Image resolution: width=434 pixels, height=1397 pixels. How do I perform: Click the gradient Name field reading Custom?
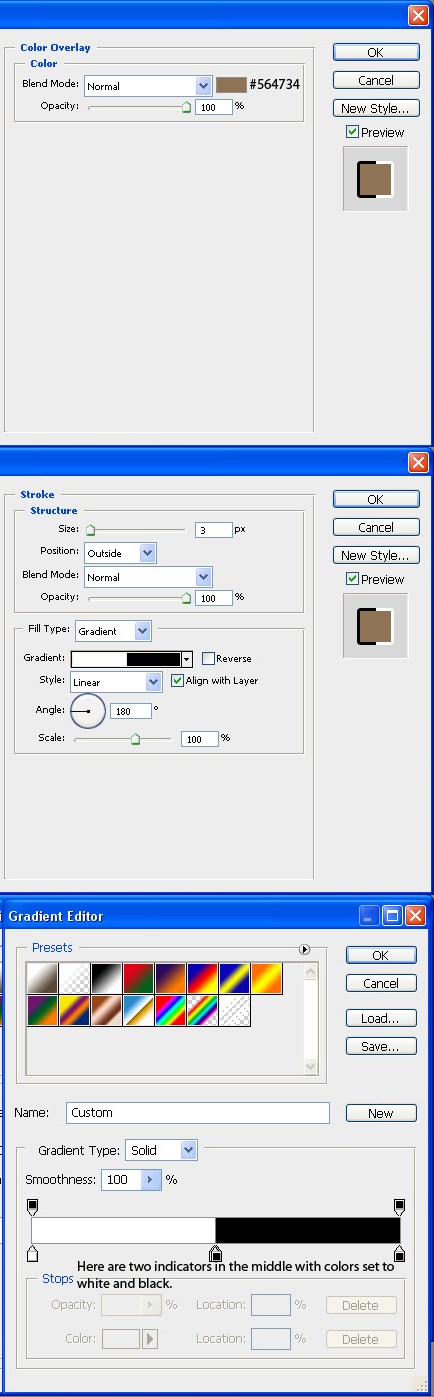click(198, 1113)
